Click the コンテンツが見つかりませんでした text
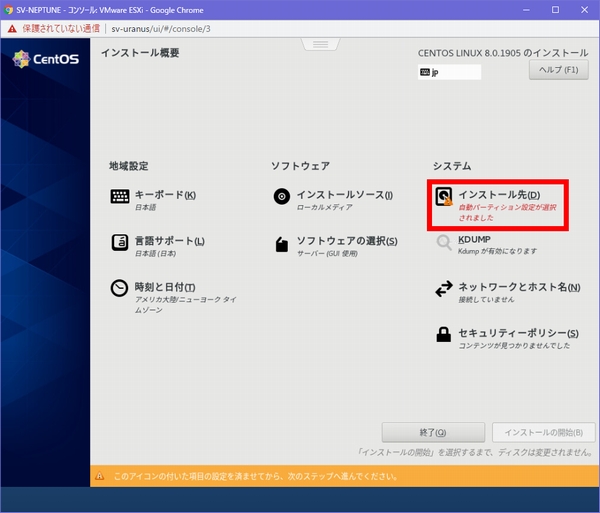Viewport: 600px width, 513px height. (514, 346)
